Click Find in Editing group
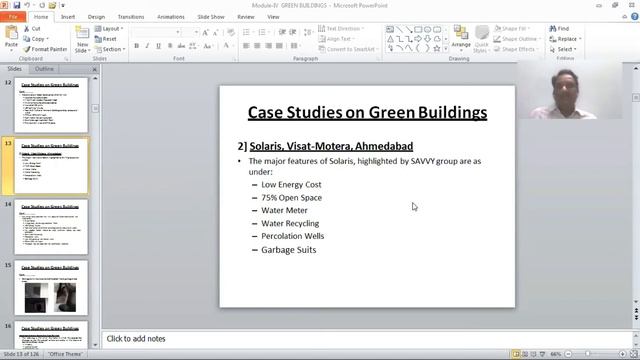 pos(559,29)
